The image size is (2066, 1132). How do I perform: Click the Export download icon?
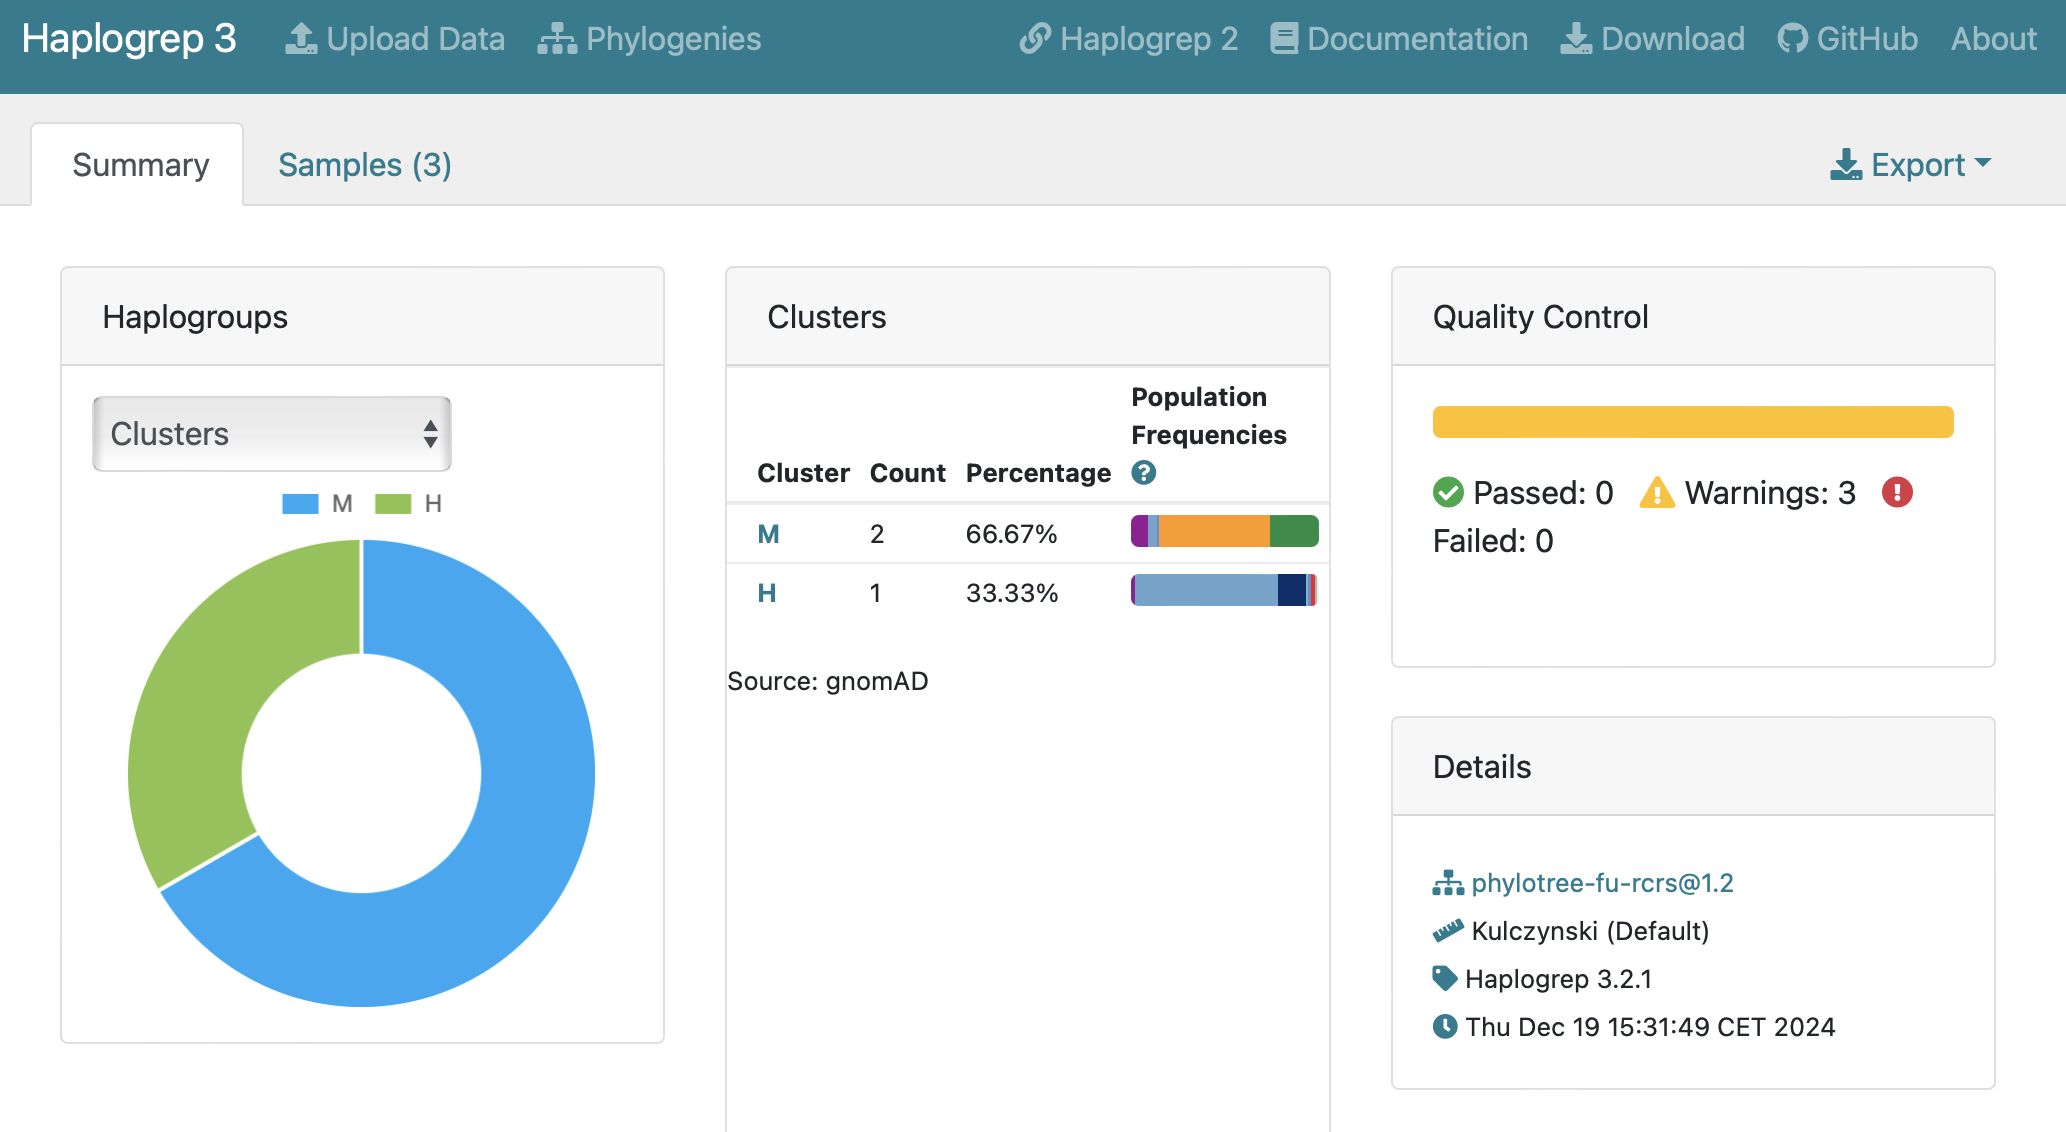click(x=1846, y=165)
